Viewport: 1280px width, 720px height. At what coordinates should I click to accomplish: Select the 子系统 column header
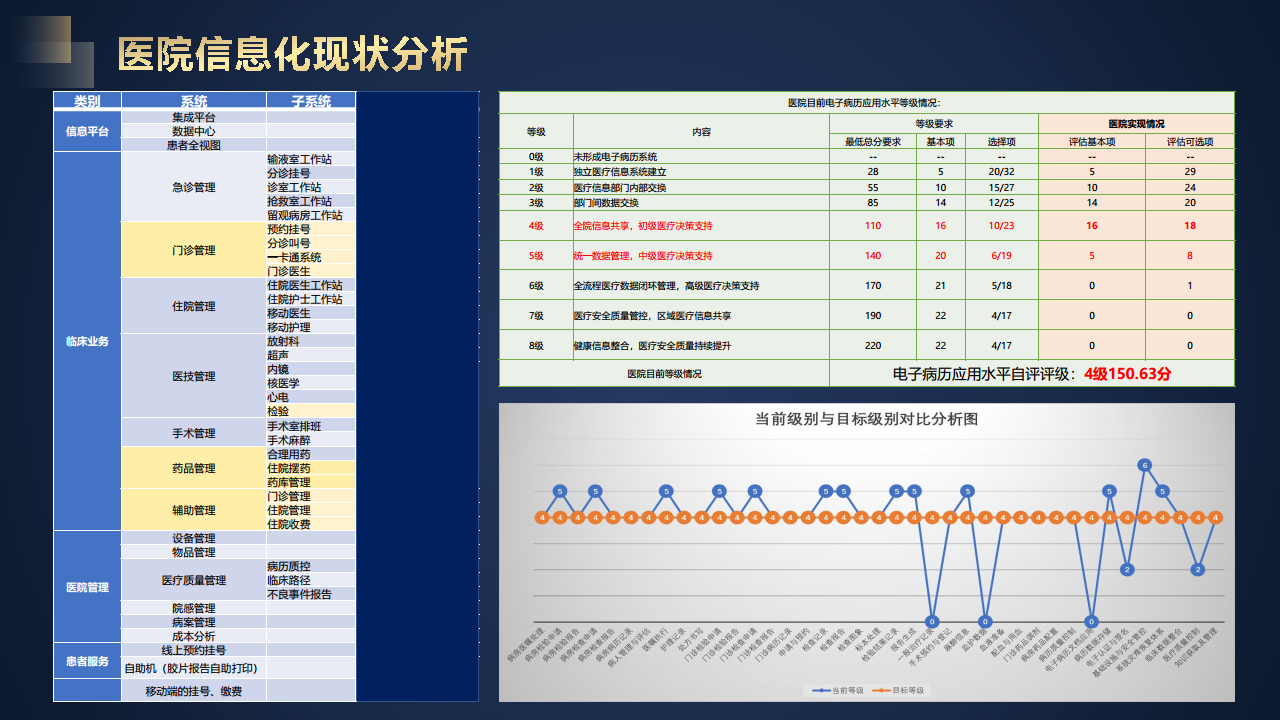311,101
